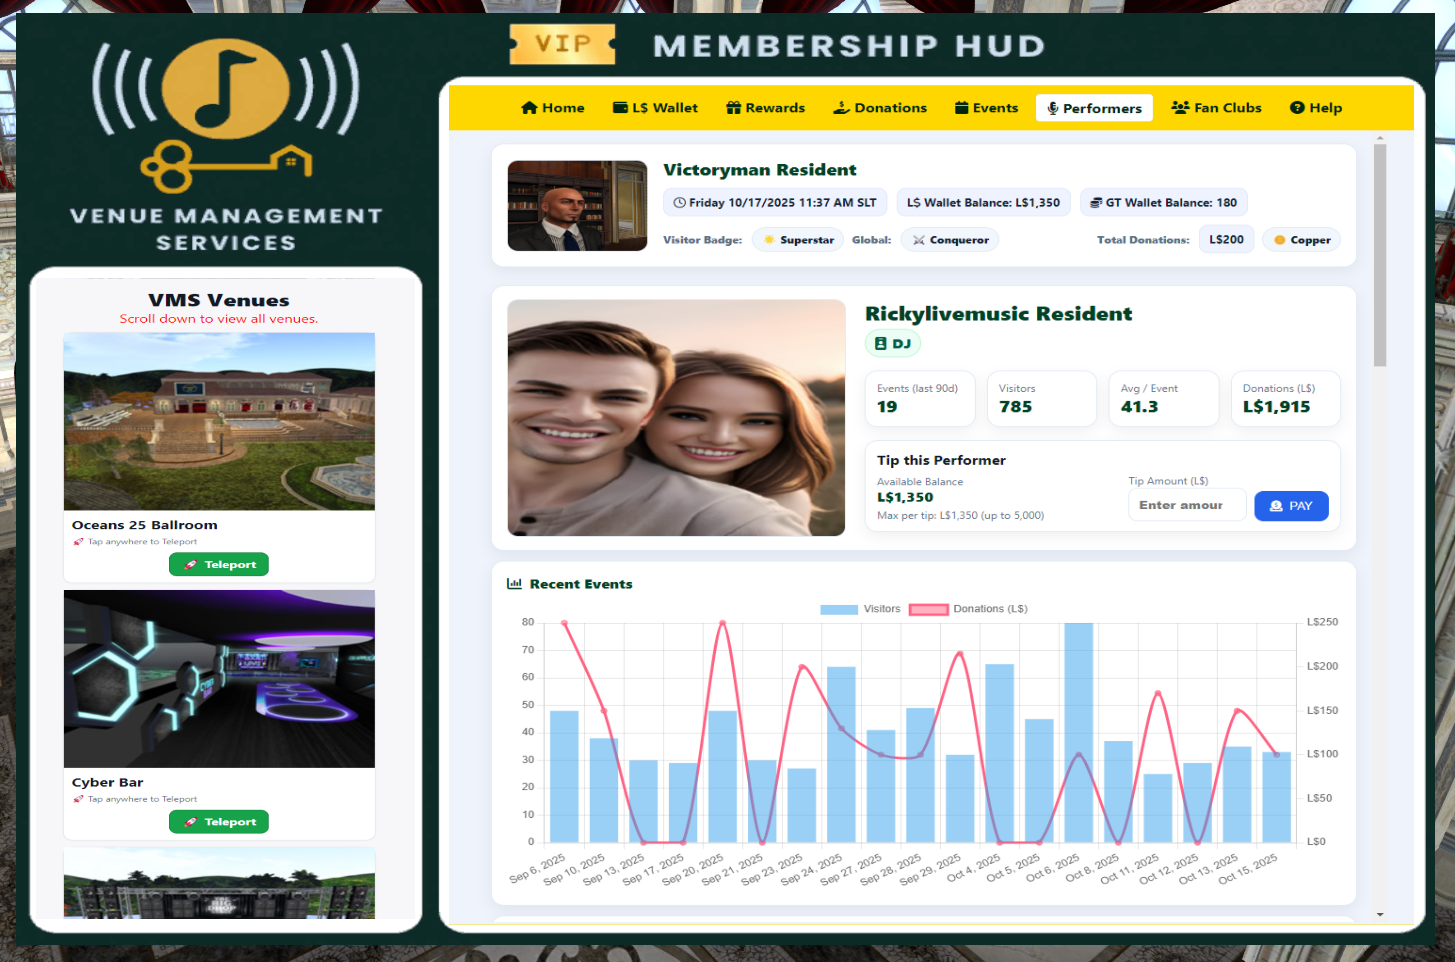
Task: Open the L$ Wallet tab
Action: (x=655, y=108)
